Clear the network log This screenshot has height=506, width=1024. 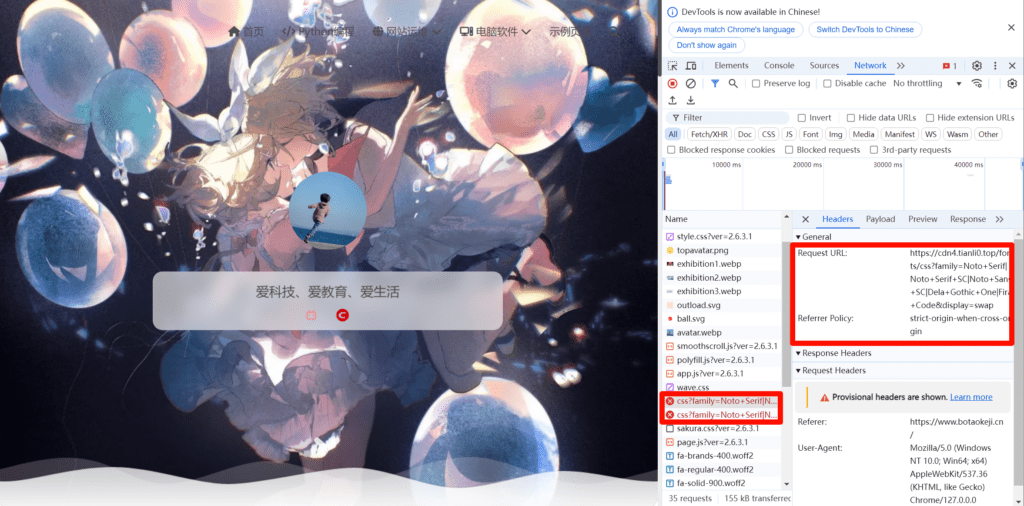click(690, 84)
